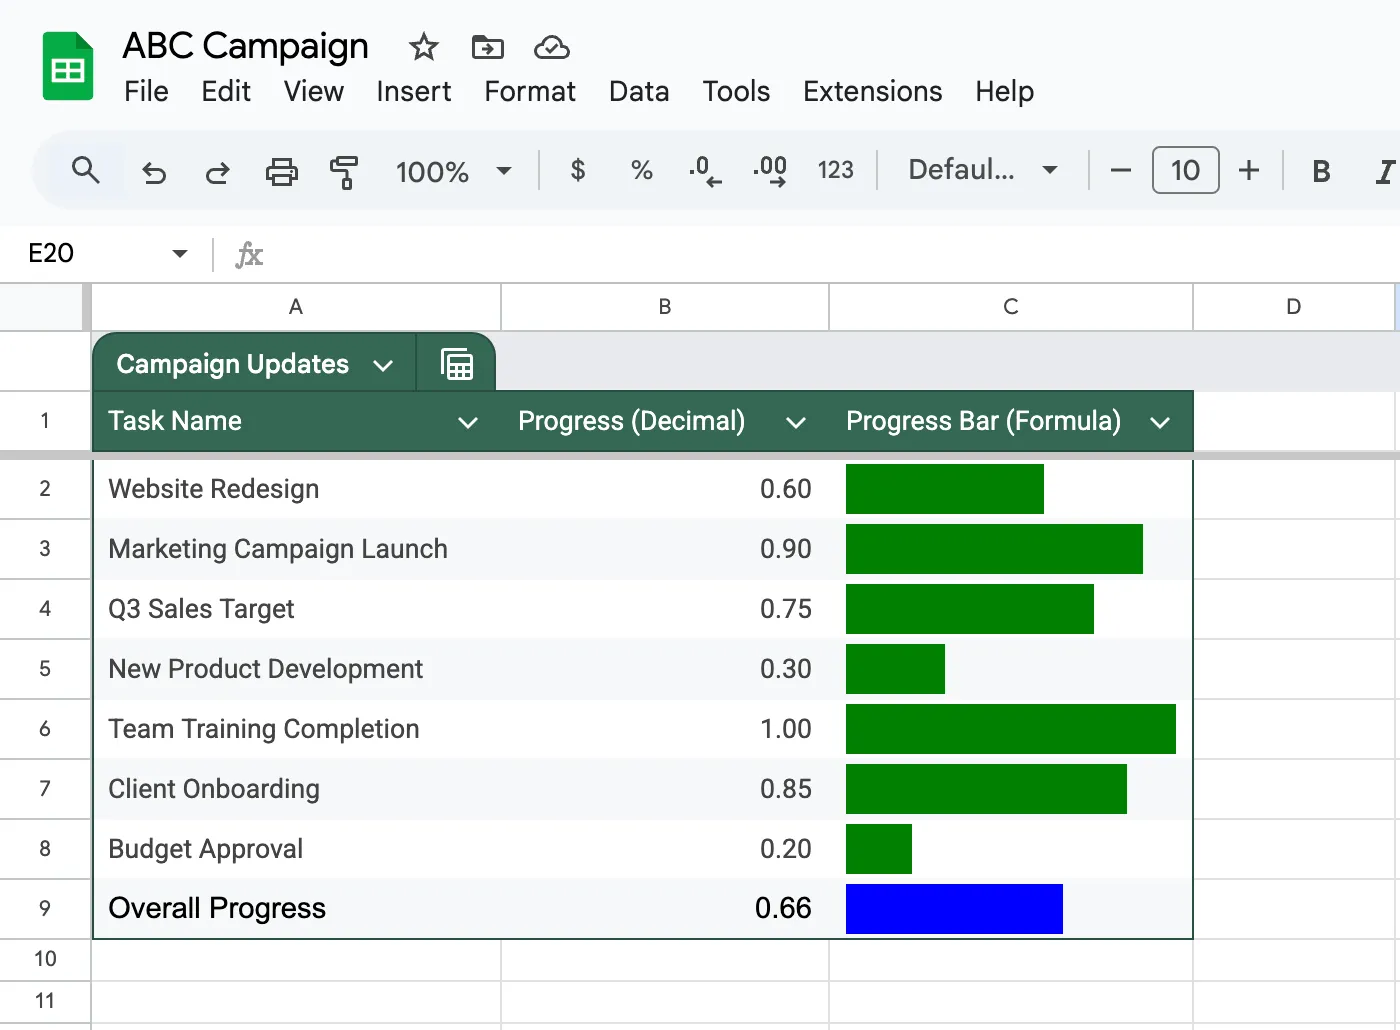Select the Overall Progress cell

pyautogui.click(x=297, y=909)
